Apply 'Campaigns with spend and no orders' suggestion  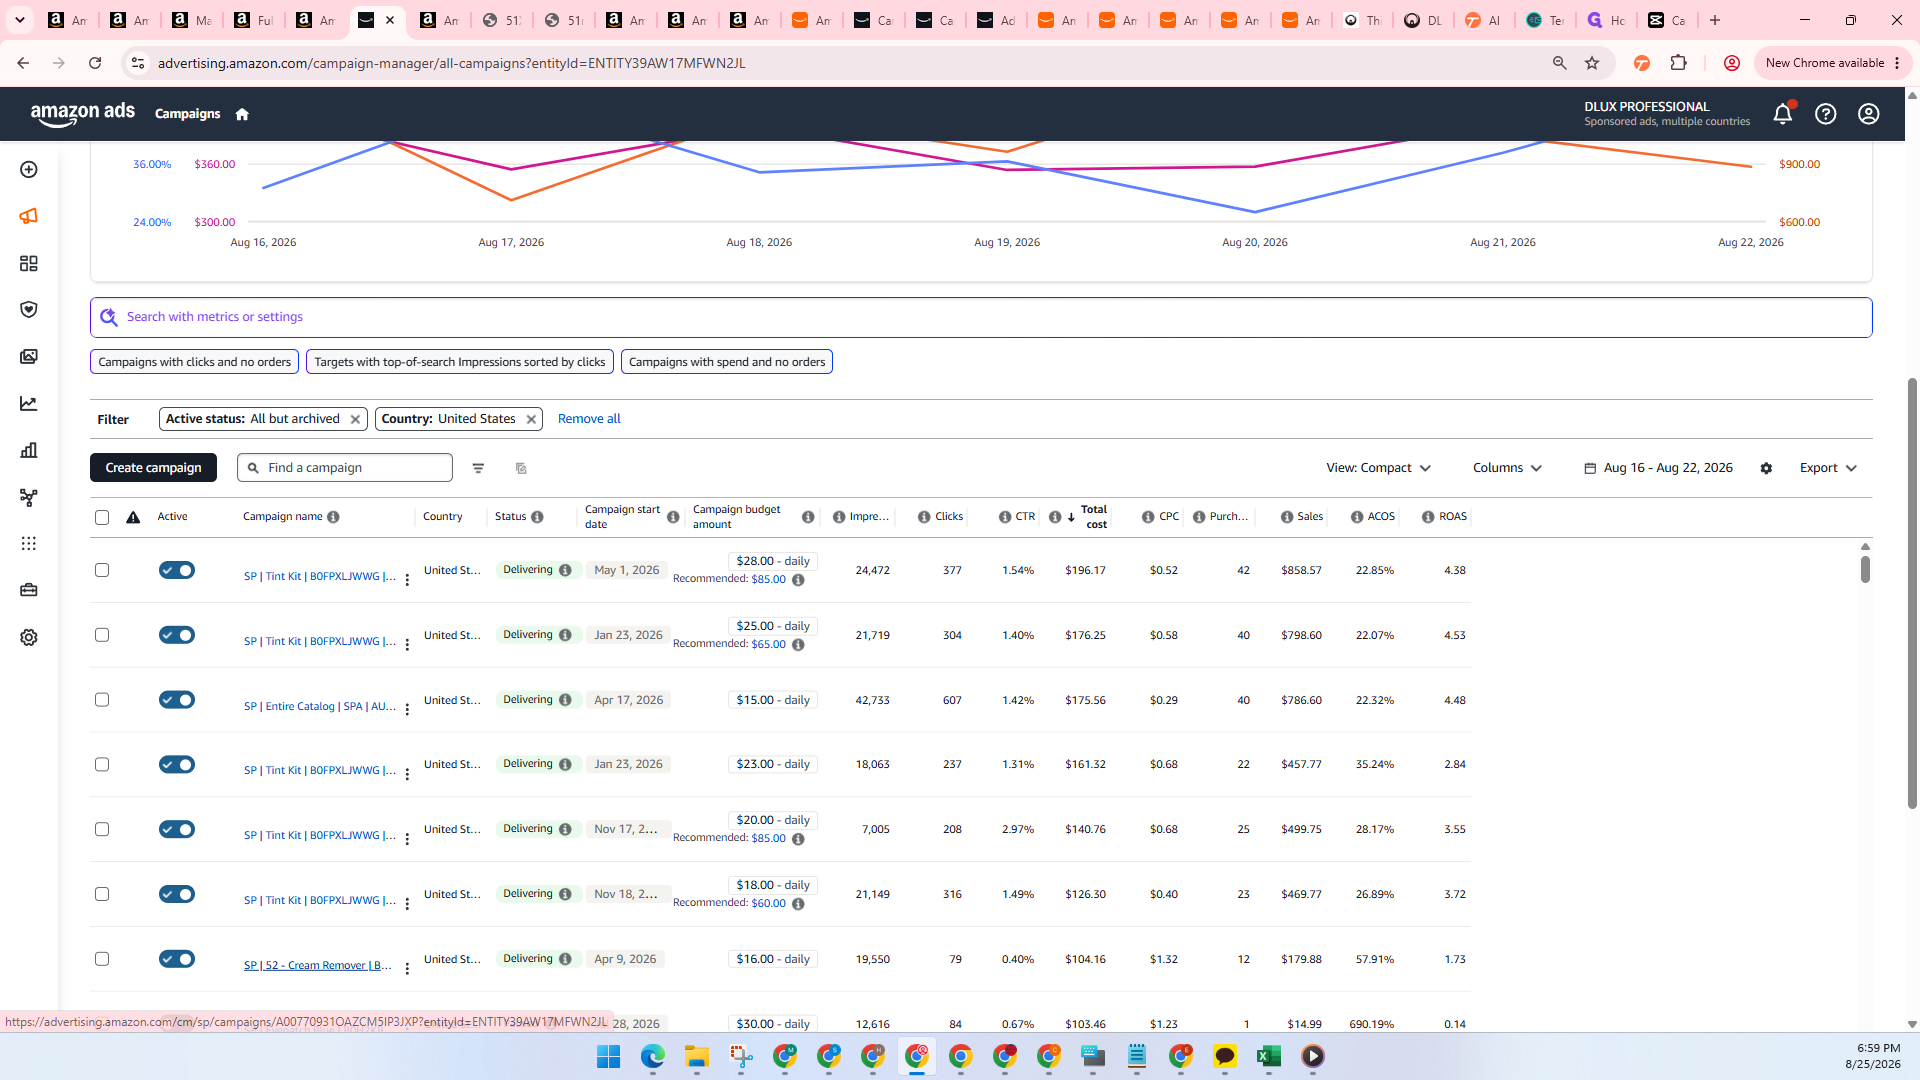(727, 362)
